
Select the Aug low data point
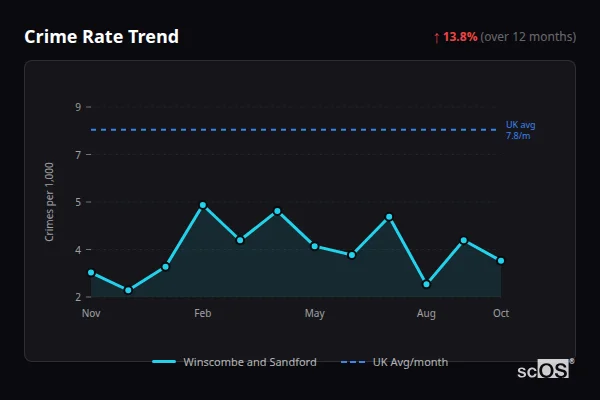(x=426, y=284)
